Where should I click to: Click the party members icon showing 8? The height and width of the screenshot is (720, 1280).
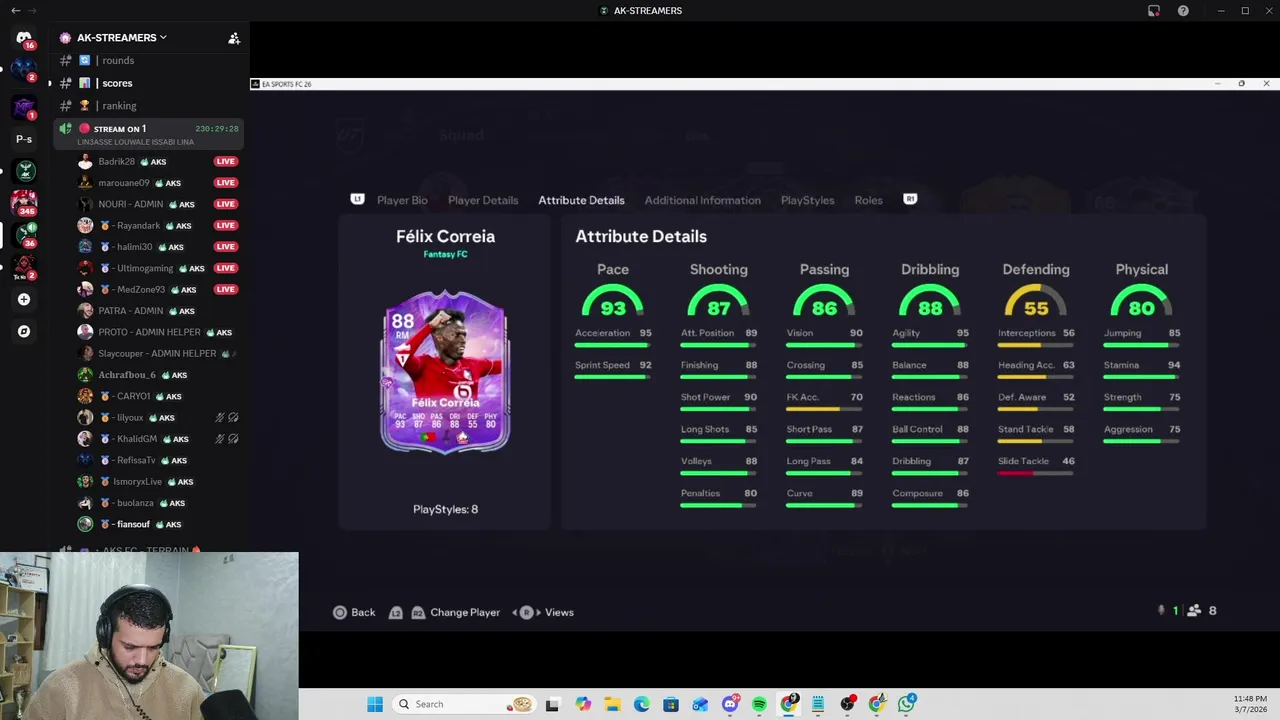tap(1194, 610)
